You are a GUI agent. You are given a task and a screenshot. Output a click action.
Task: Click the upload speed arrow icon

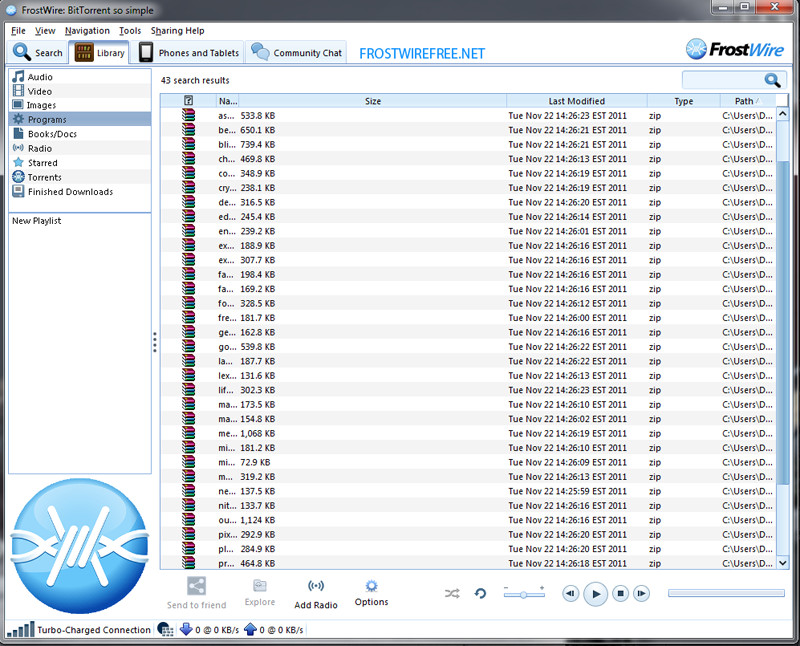click(251, 629)
